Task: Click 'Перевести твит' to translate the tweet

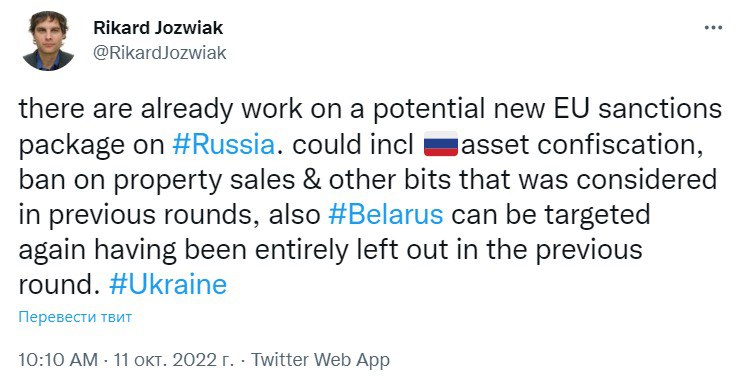Action: pyautogui.click(x=75, y=317)
